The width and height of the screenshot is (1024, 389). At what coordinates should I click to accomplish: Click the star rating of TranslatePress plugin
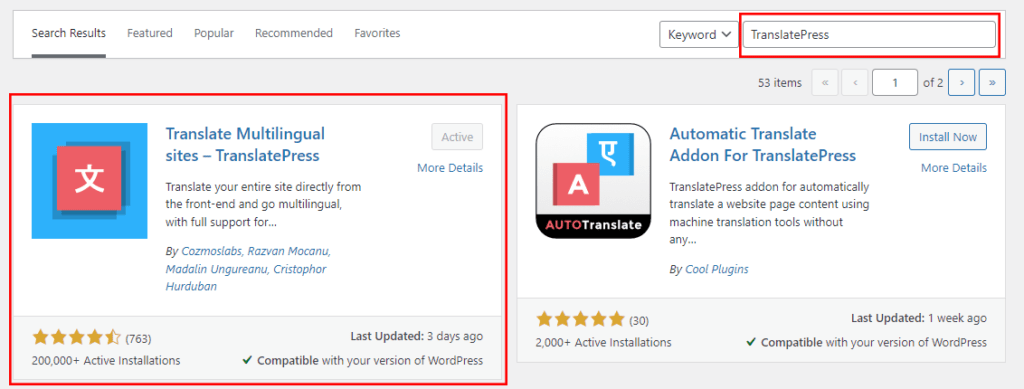(x=76, y=337)
